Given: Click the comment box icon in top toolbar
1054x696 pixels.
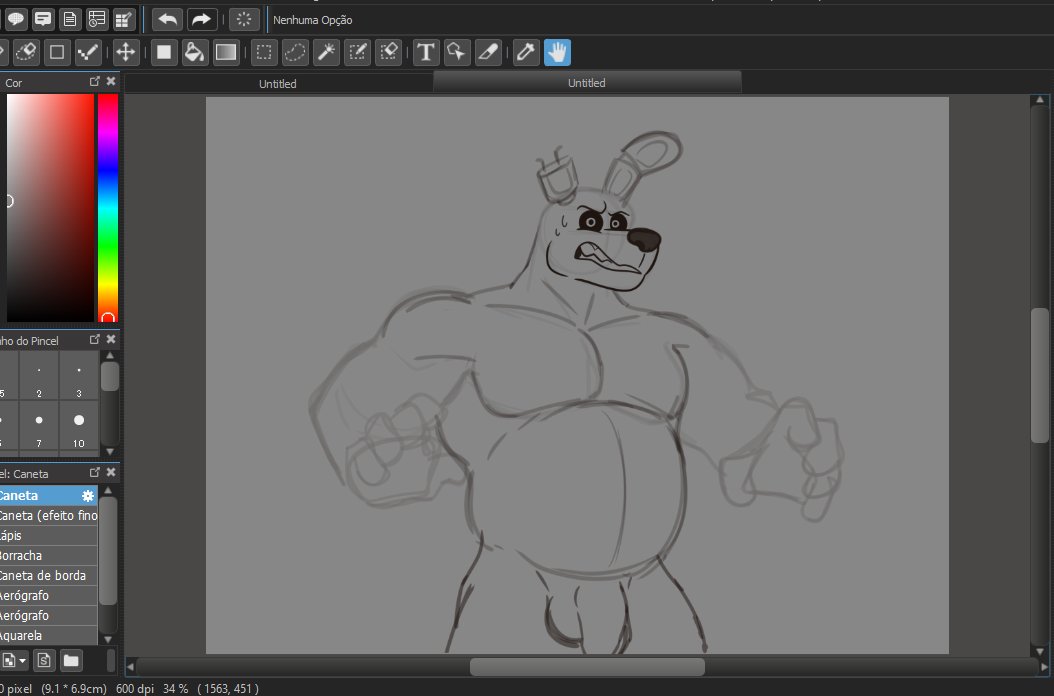Looking at the screenshot, I should (43, 20).
